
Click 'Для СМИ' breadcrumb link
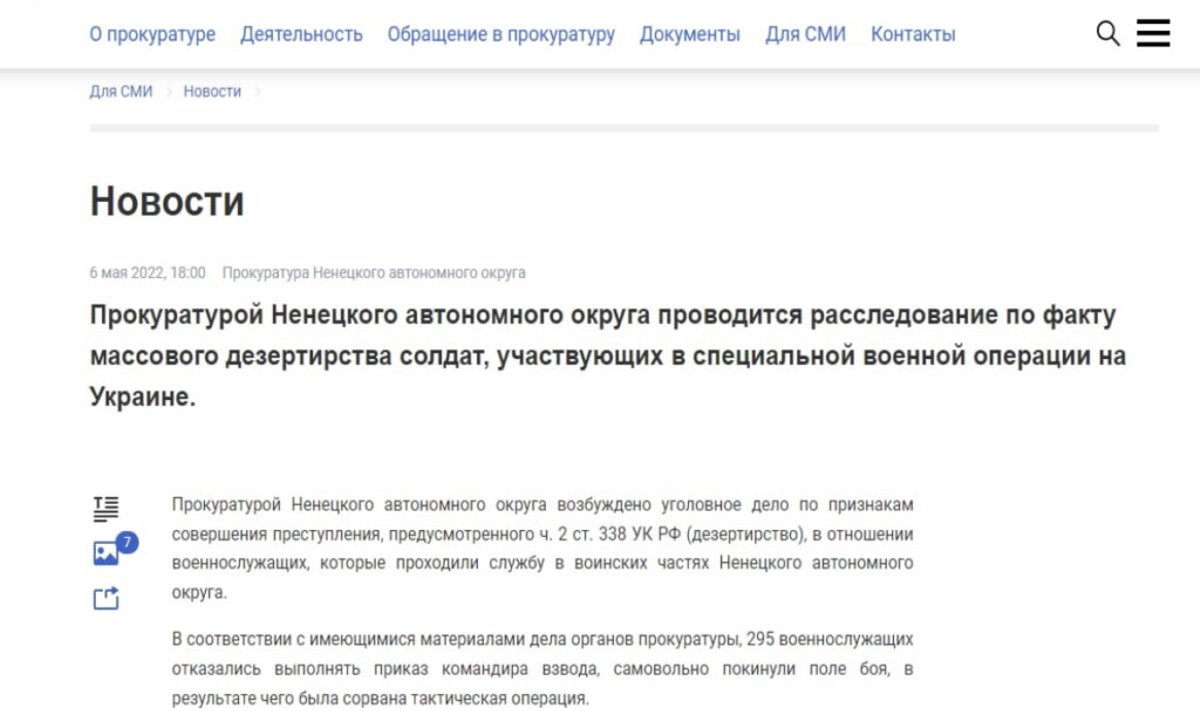point(121,91)
